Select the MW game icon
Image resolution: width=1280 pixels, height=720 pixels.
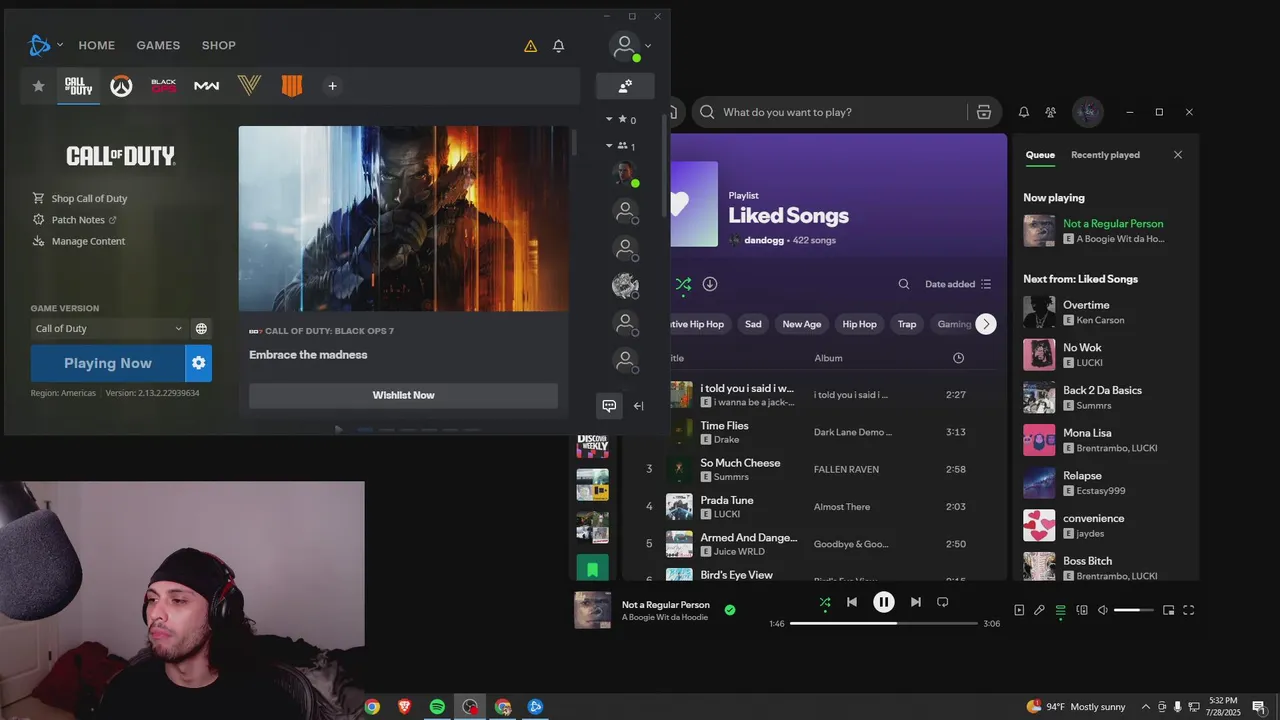(206, 86)
